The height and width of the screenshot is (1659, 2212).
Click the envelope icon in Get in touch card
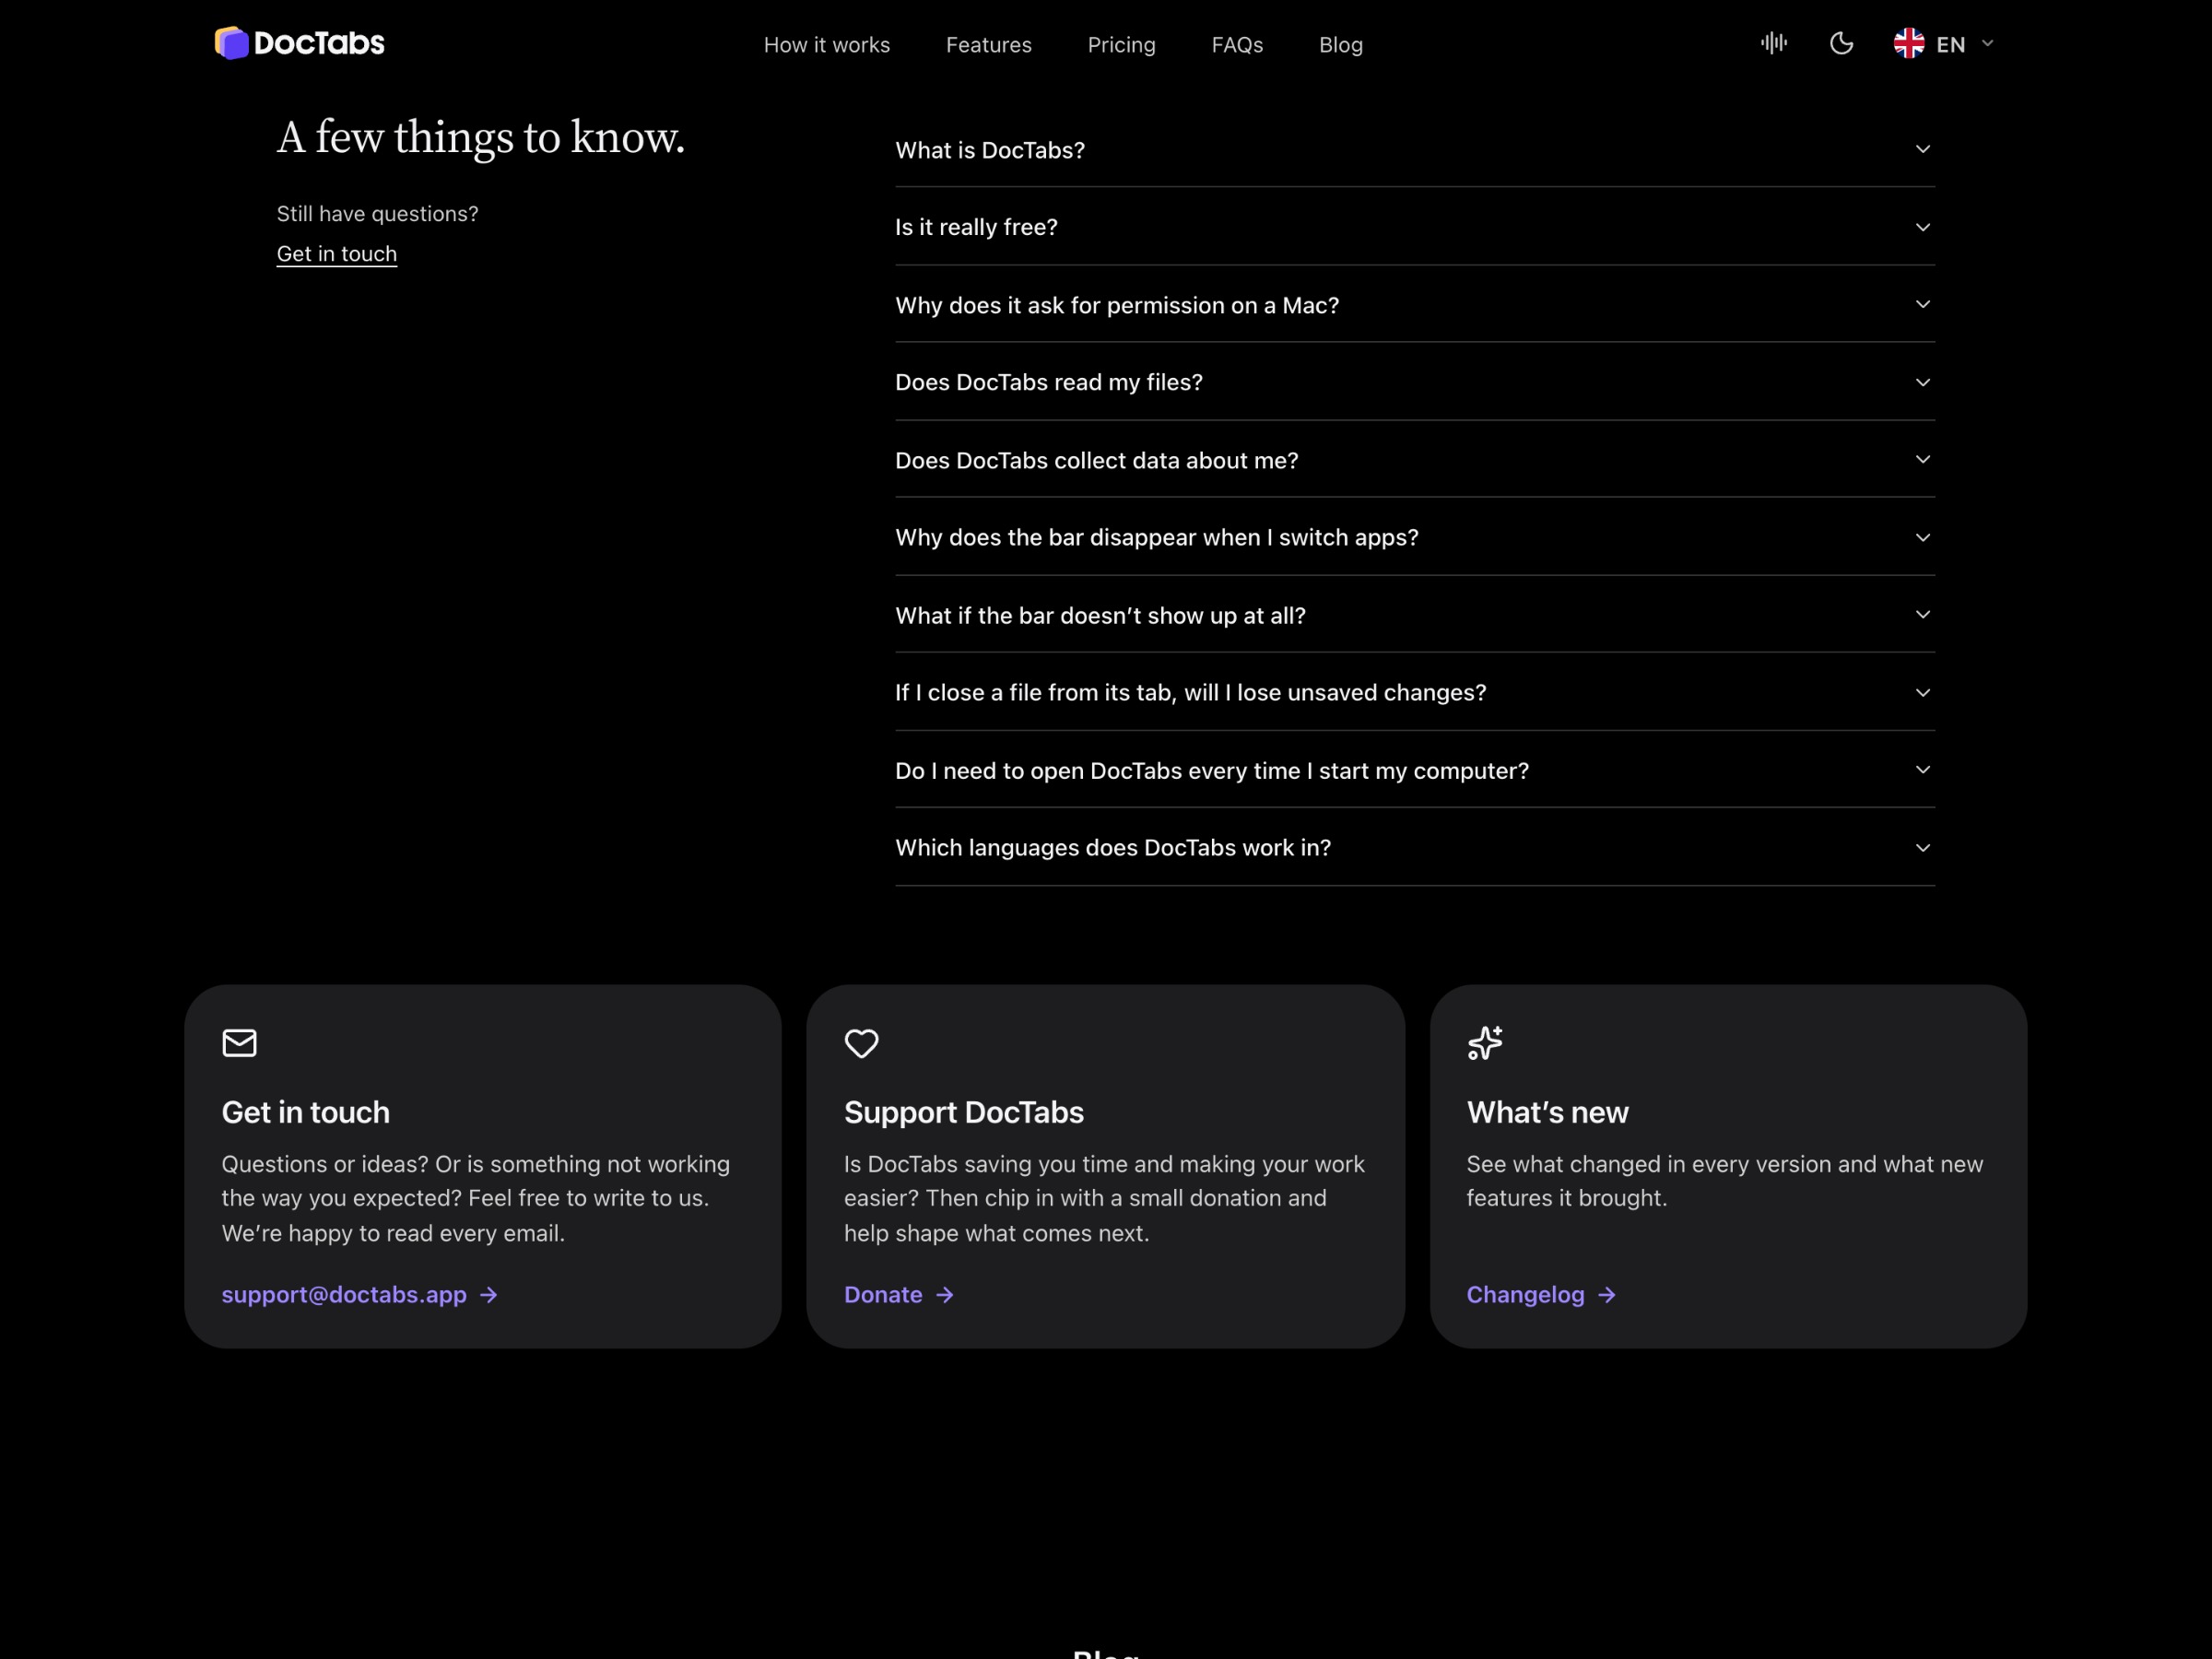240,1043
